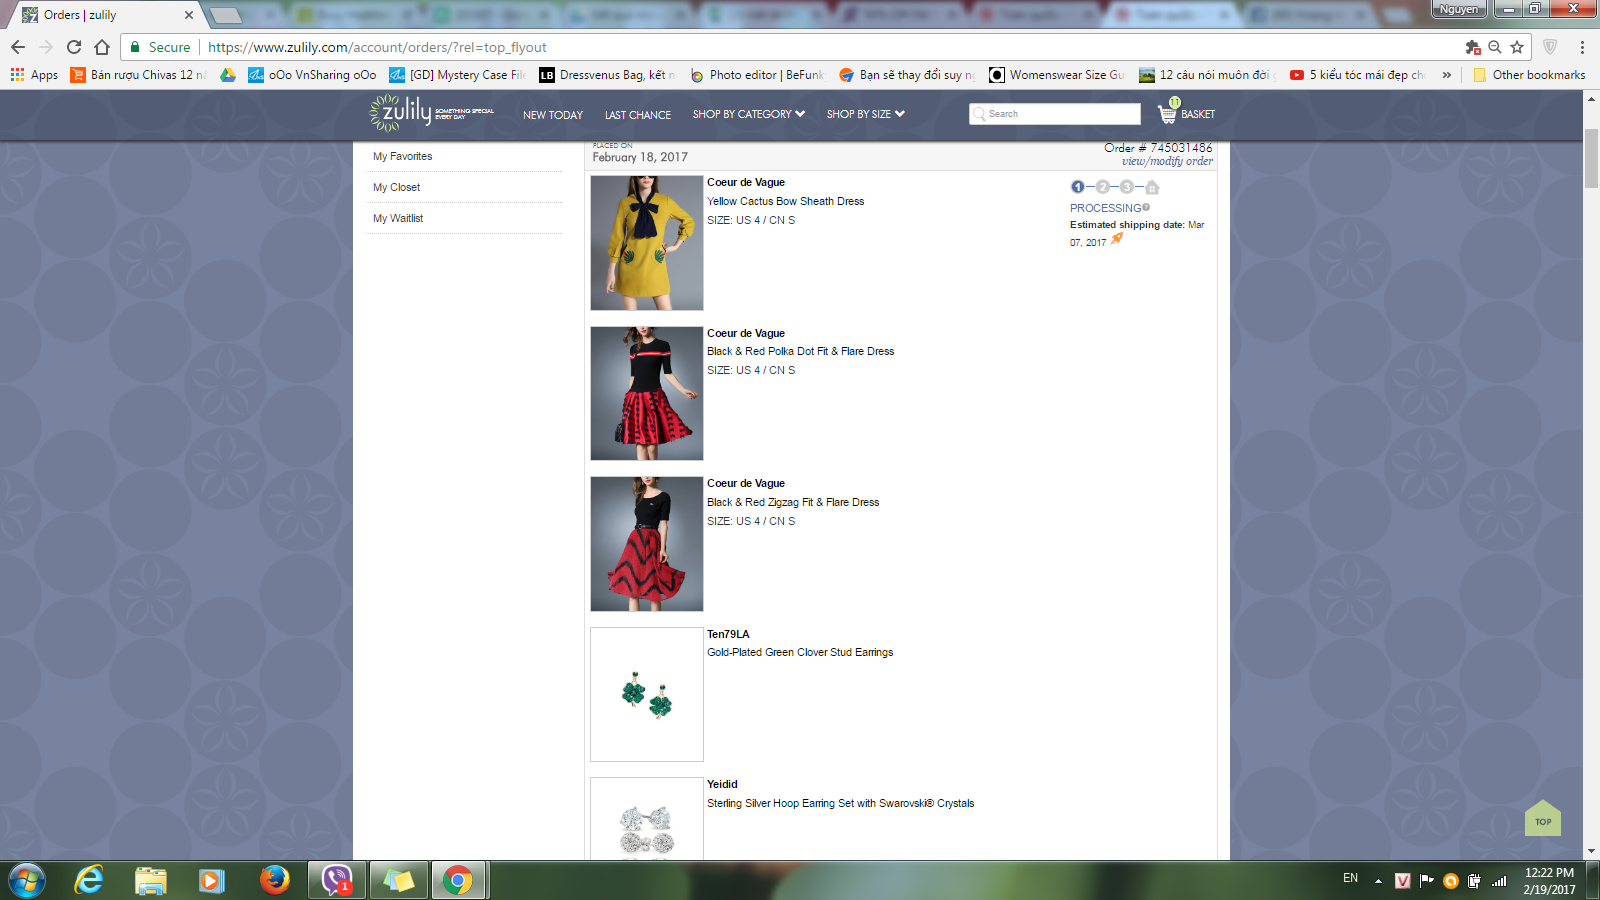Click the processing info help icon
This screenshot has width=1600, height=900.
1146,208
